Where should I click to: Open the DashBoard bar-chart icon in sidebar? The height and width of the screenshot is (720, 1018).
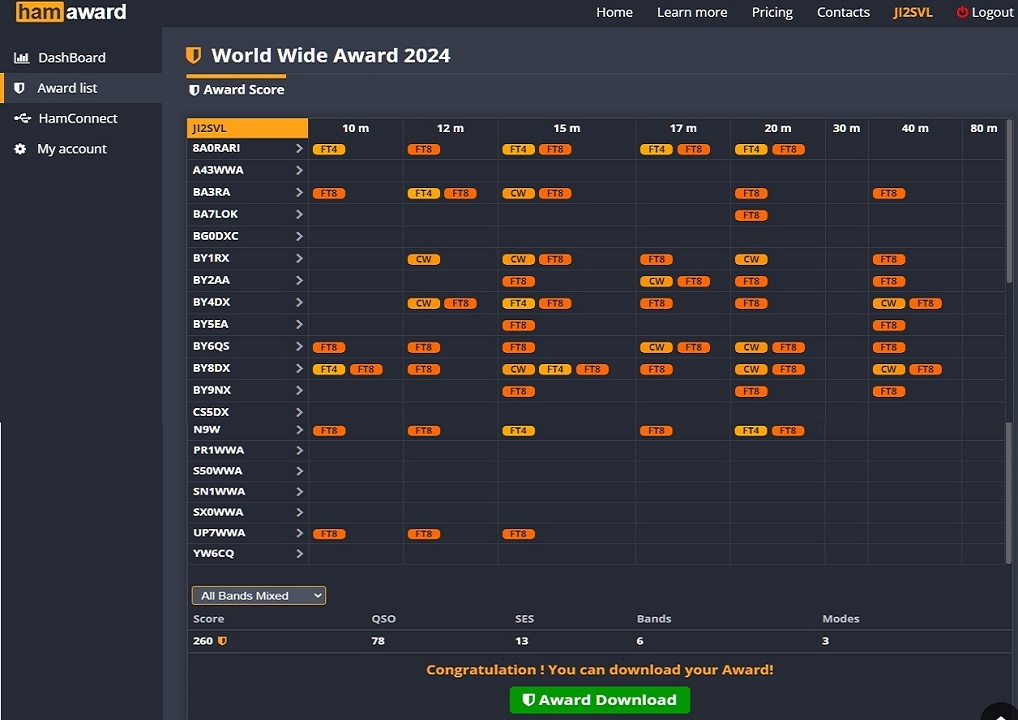tap(21, 57)
